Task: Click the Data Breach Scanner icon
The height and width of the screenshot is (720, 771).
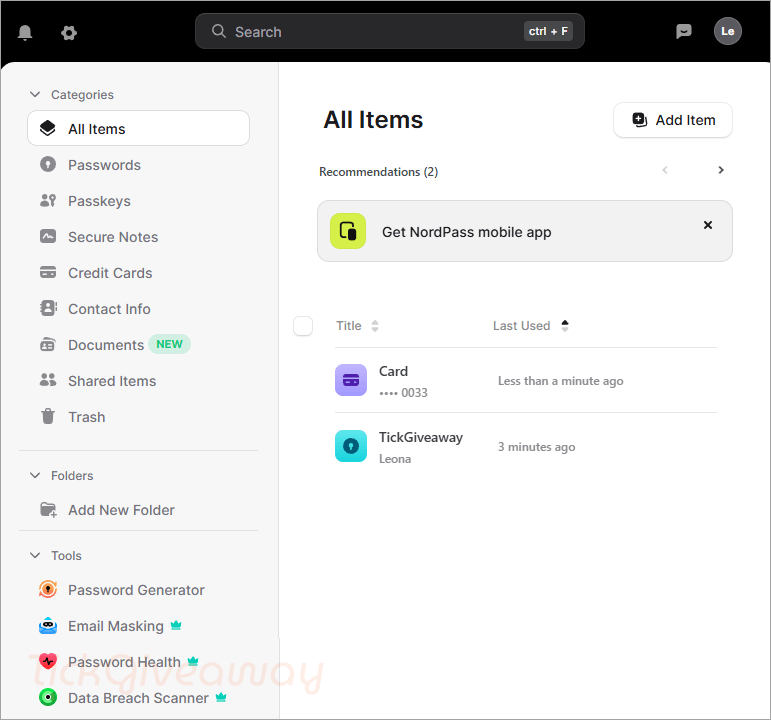Action: (48, 697)
